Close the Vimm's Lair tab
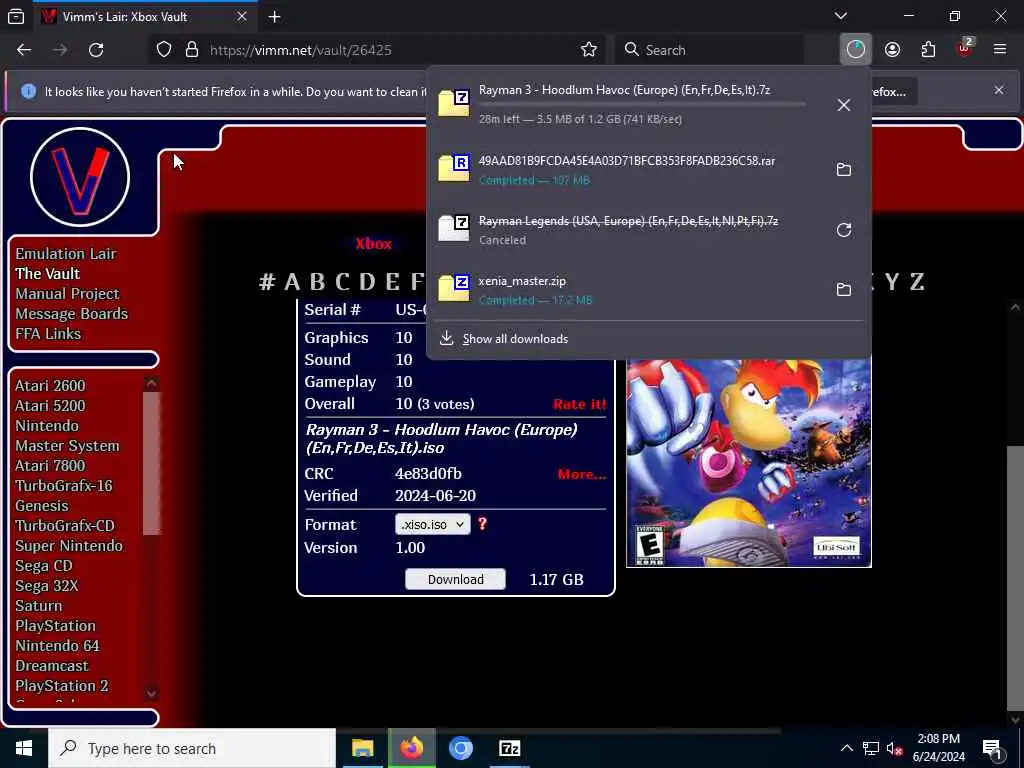Screen dimensions: 1024x768 pos(242,16)
